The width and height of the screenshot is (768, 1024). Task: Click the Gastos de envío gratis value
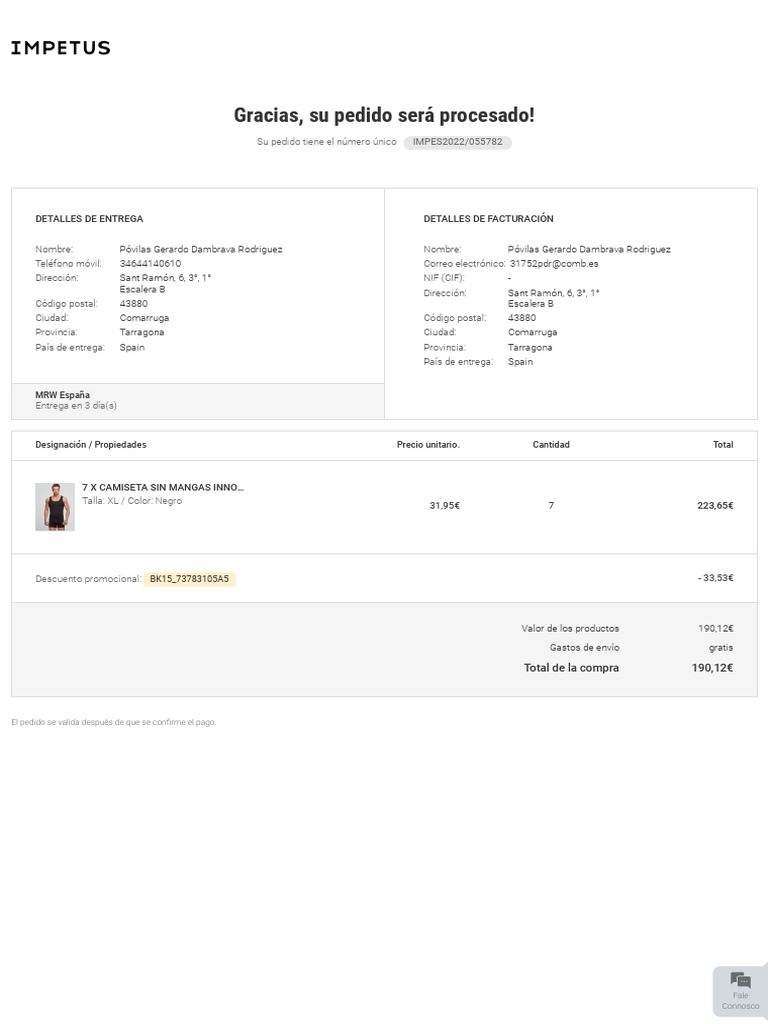pos(721,648)
